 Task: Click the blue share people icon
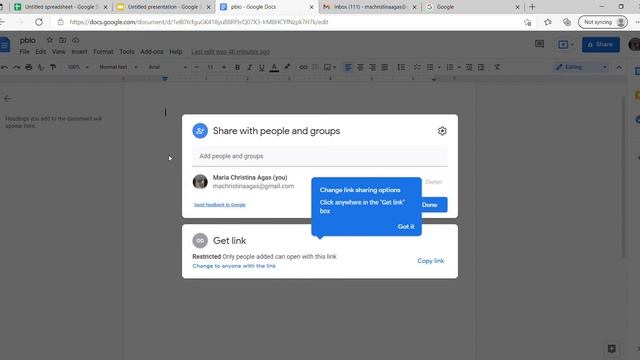[x=200, y=131]
